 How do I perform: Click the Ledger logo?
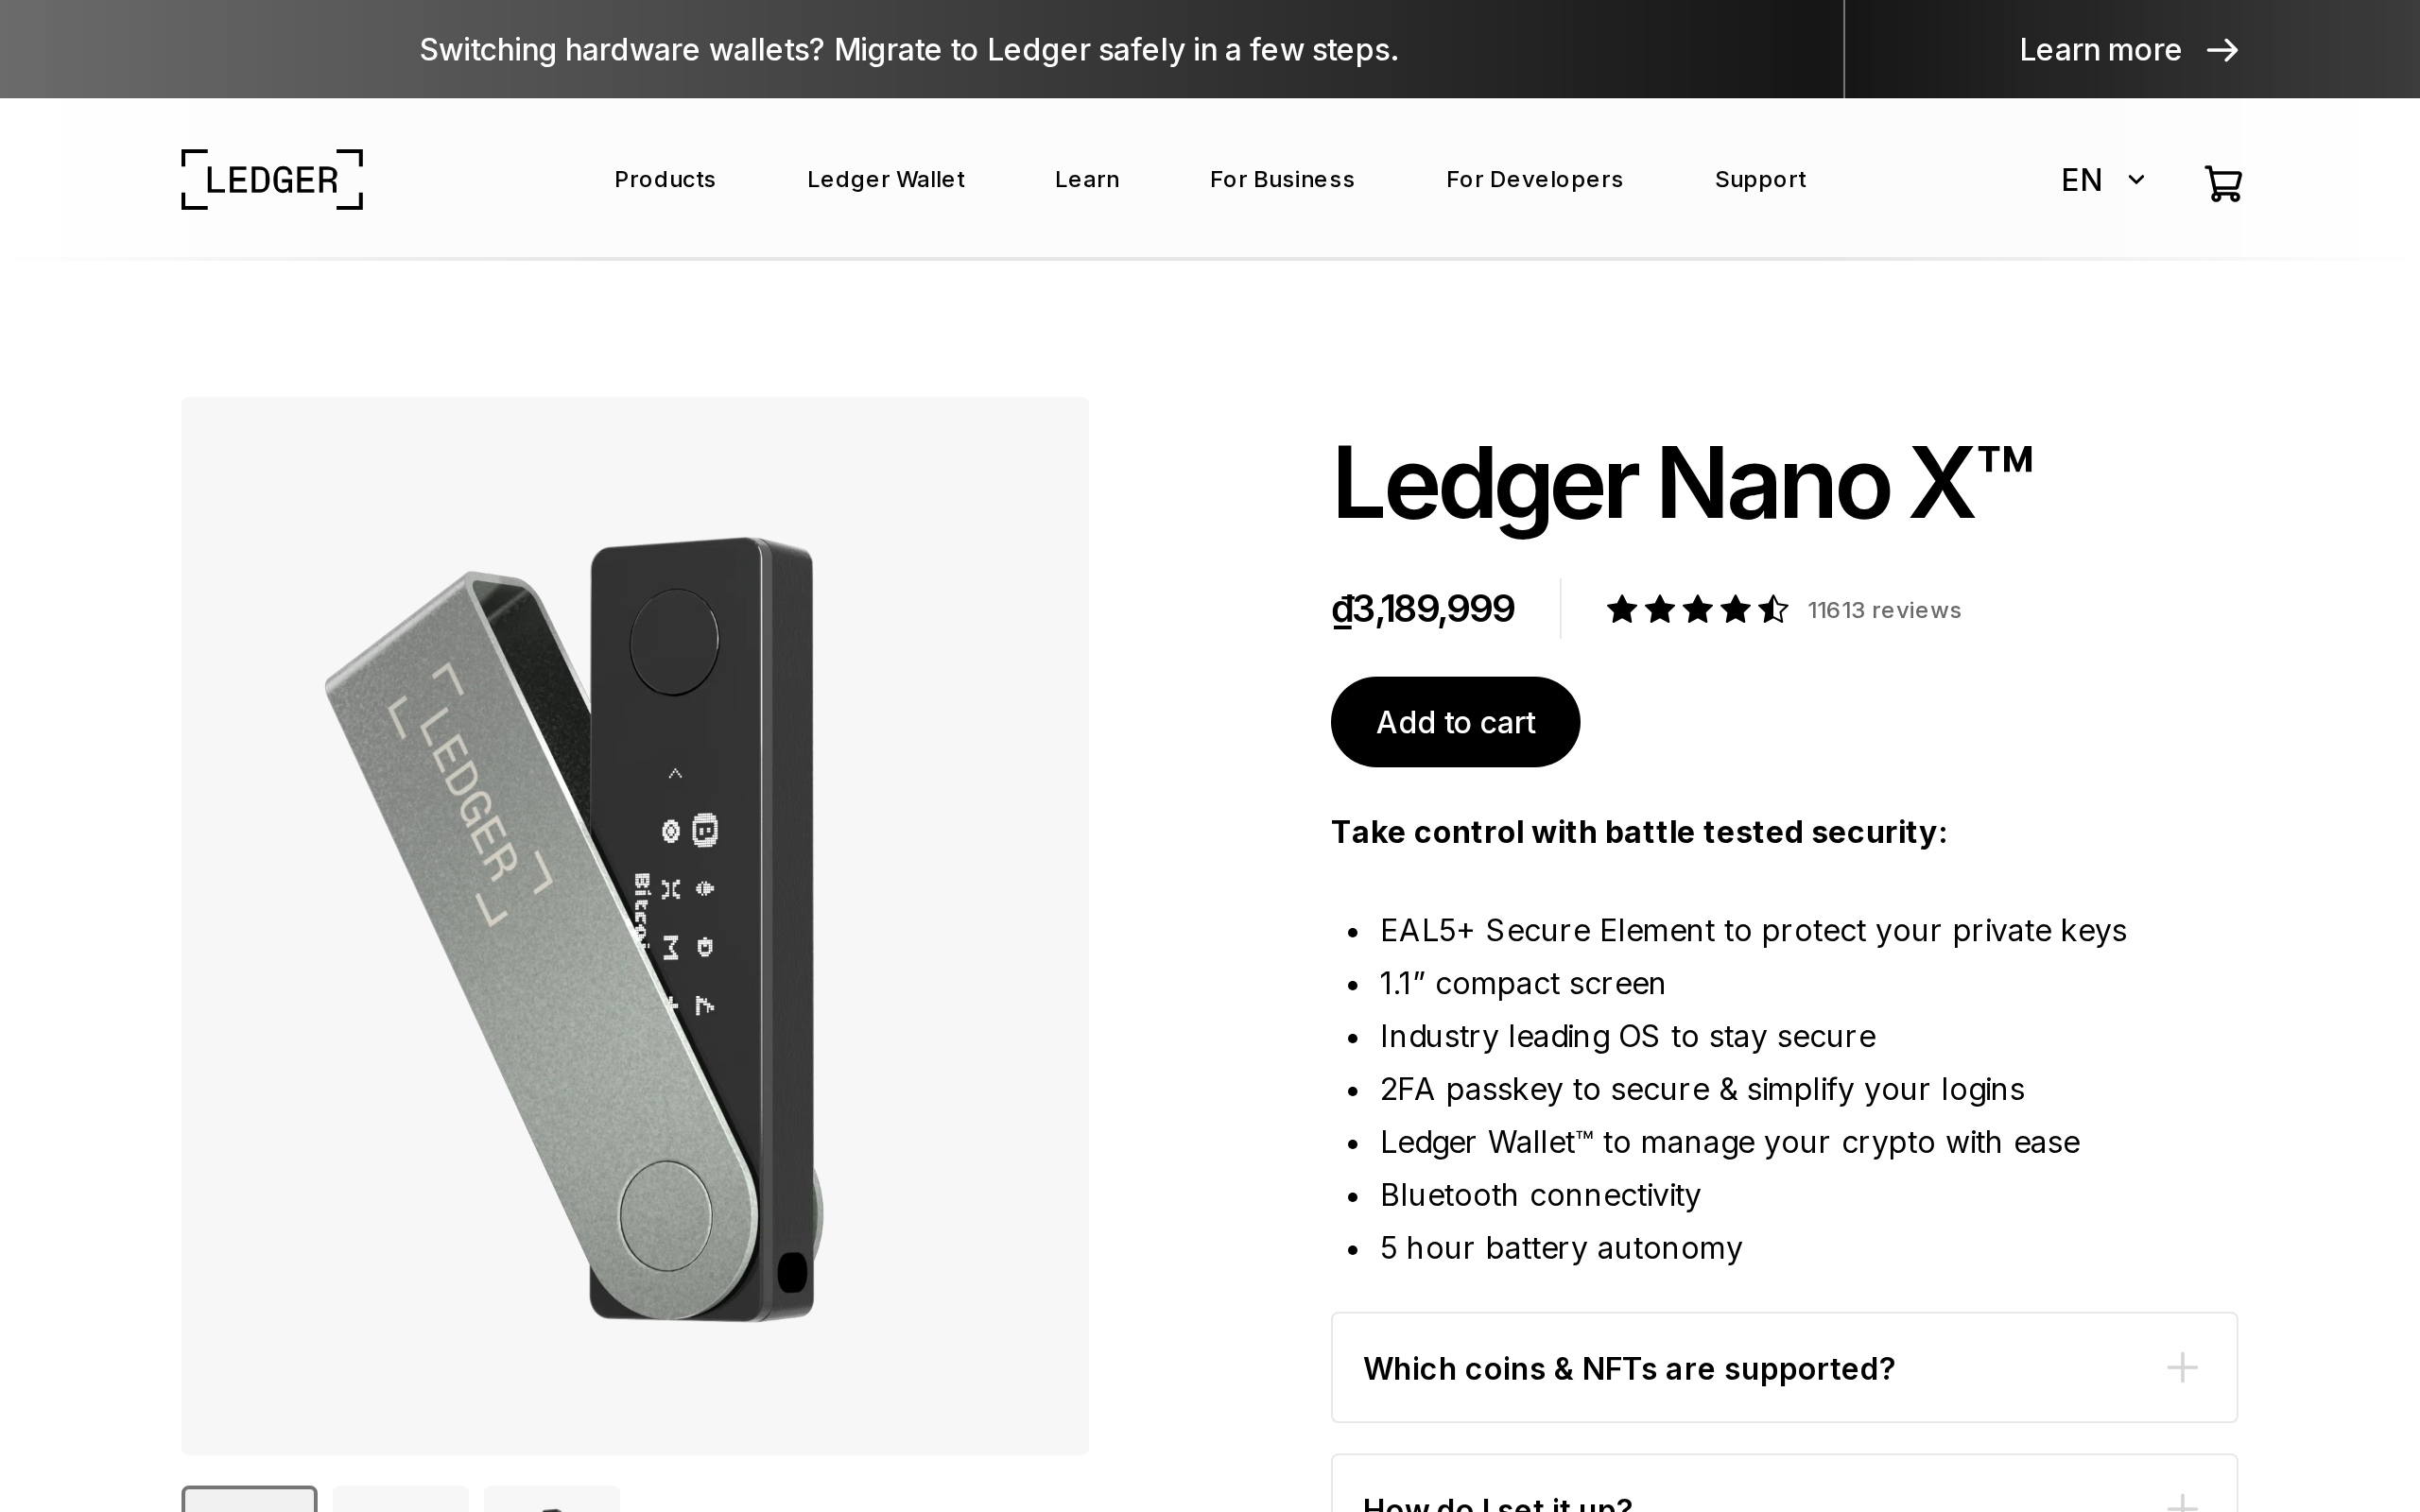(272, 180)
